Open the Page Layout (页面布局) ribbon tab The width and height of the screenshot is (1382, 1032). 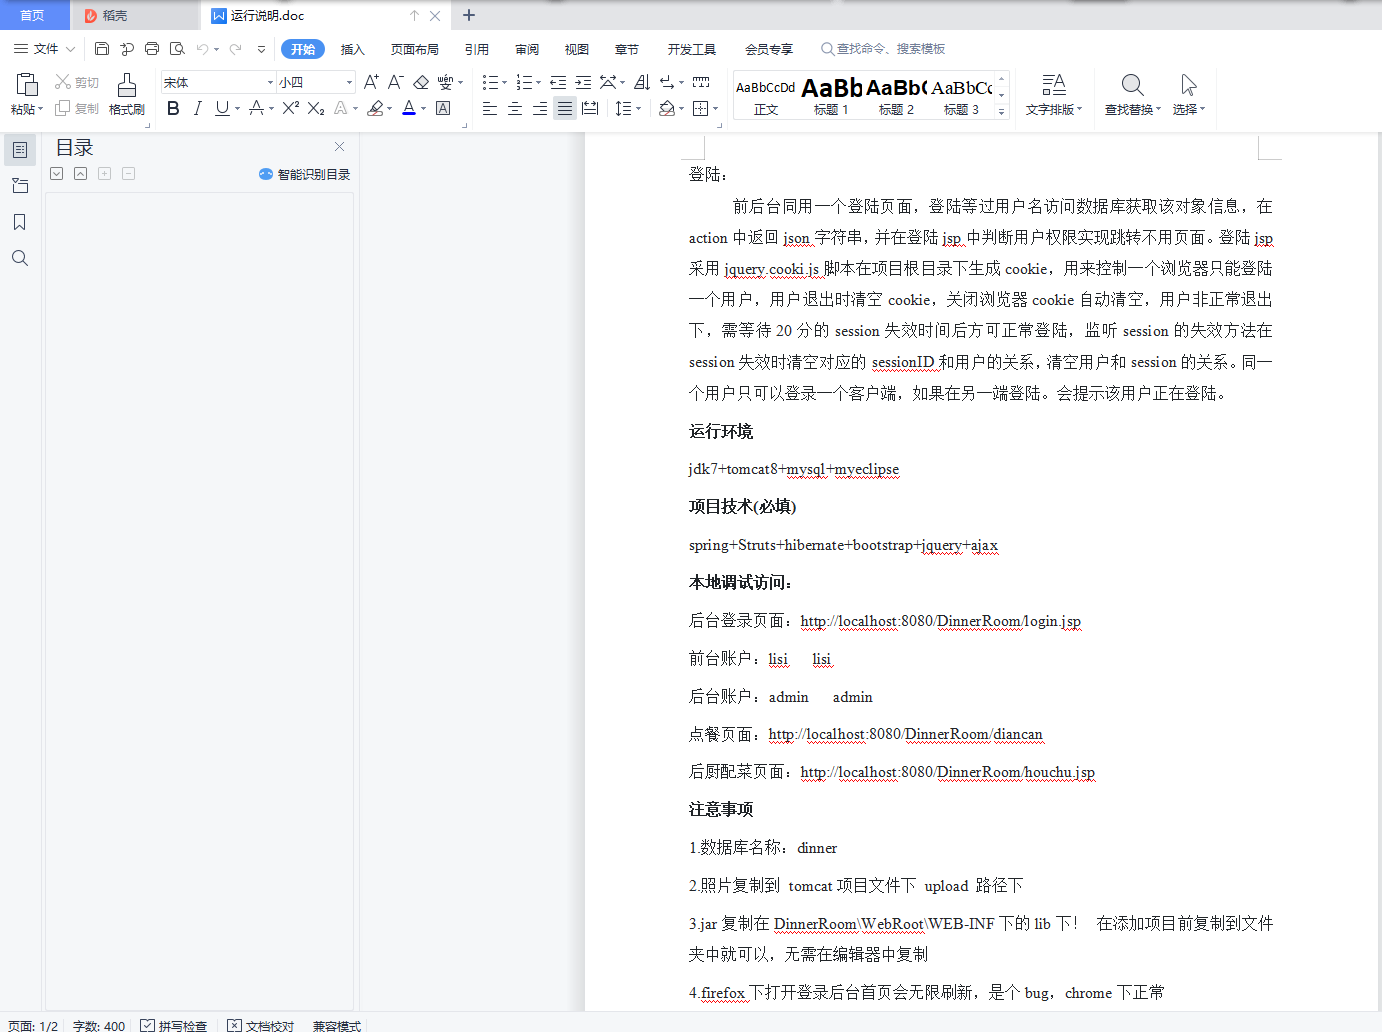tap(415, 49)
